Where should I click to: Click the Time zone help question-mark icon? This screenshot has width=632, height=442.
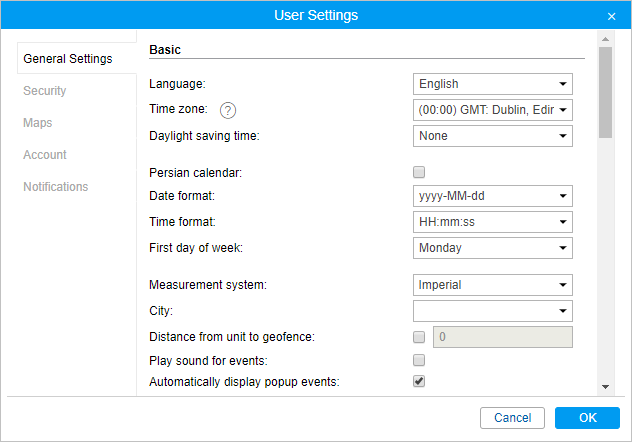[x=228, y=110]
